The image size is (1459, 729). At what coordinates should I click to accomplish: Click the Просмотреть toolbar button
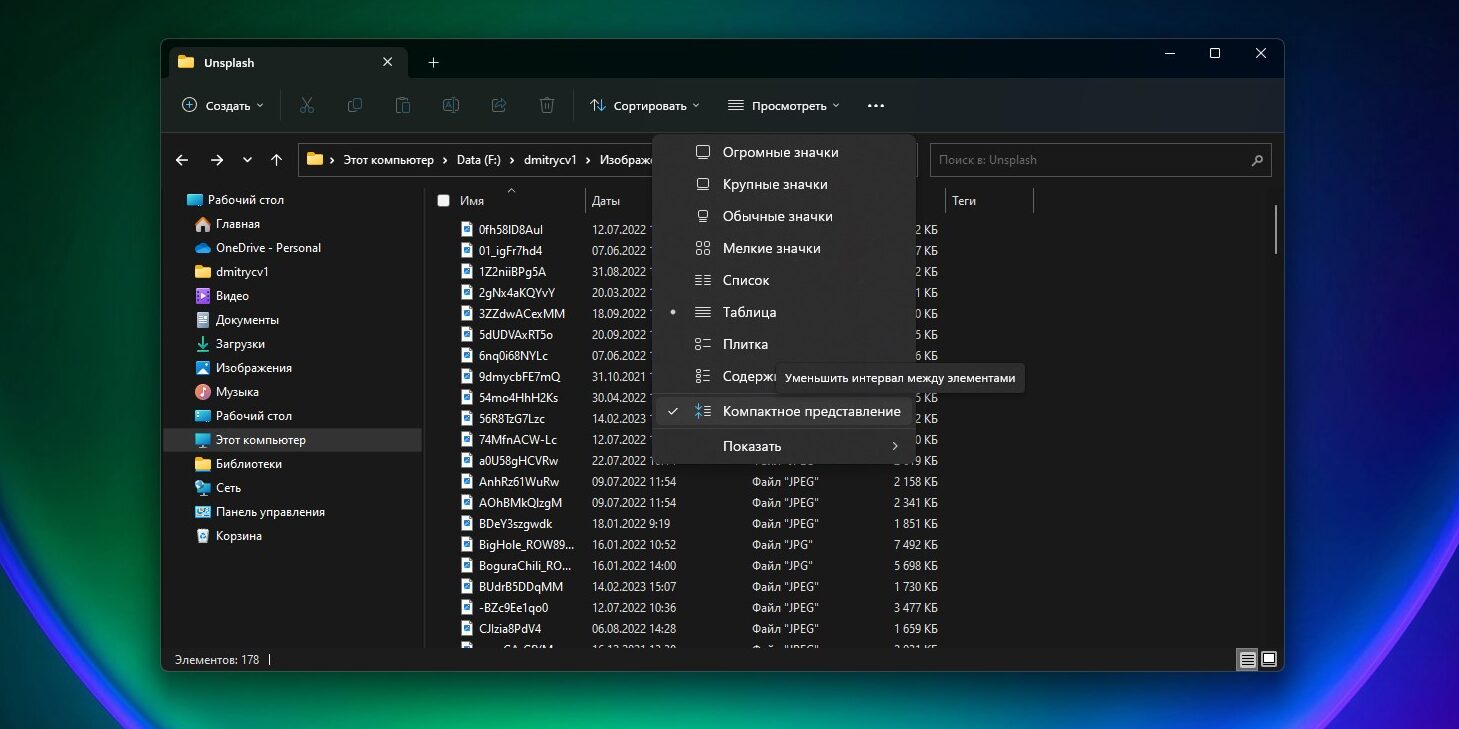pos(783,105)
